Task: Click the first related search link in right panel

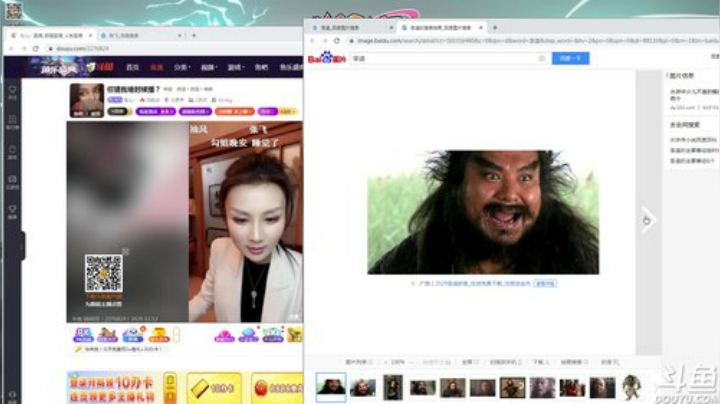Action: 693,140
